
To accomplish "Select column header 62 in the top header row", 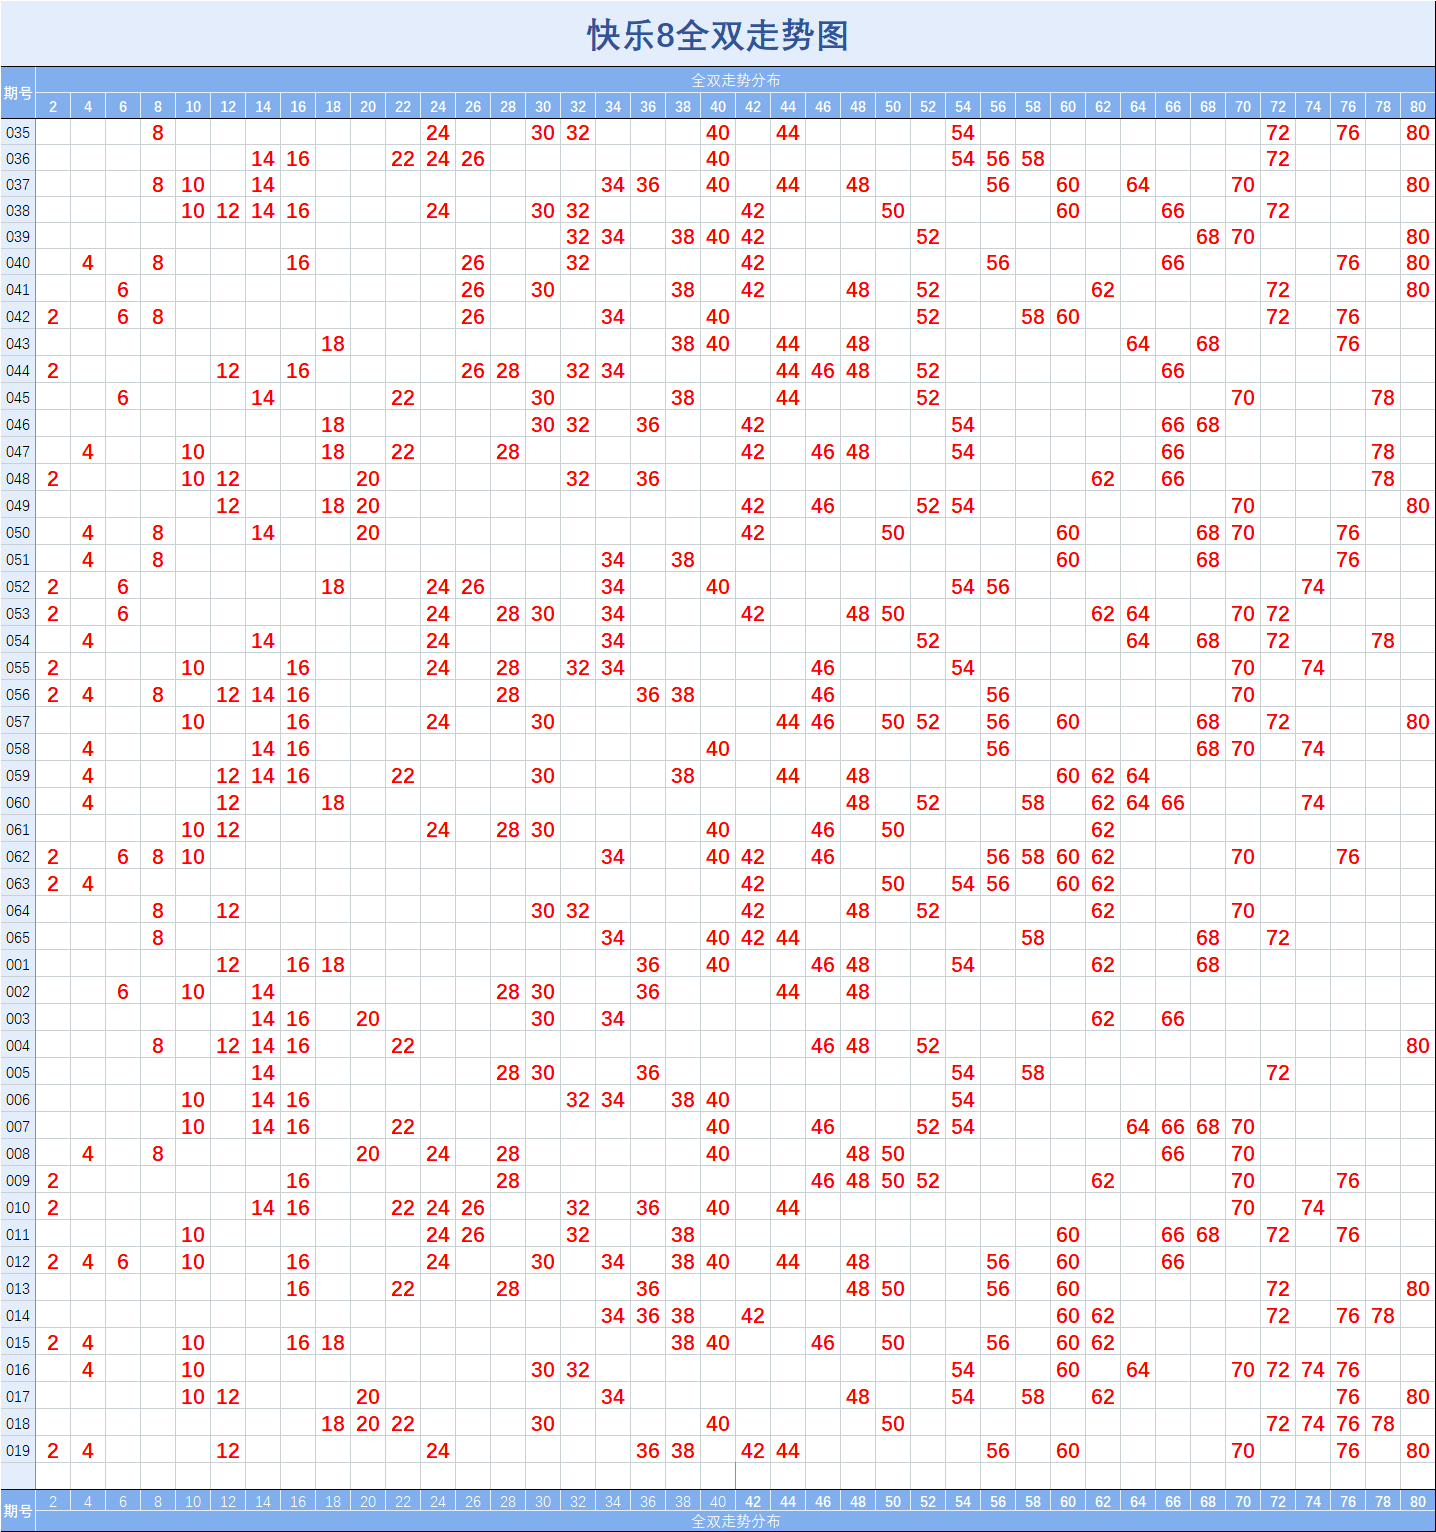I will coord(1103,106).
